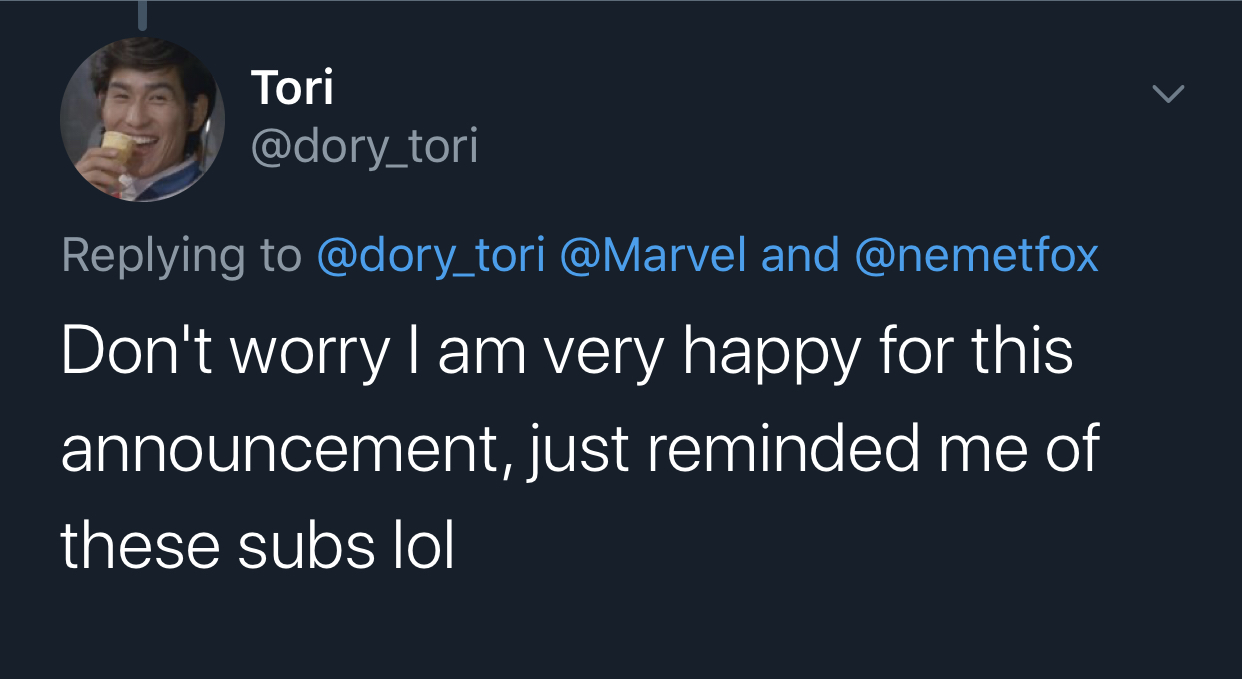Screen dimensions: 1242x679
Task: Open @dory_tori mention in Replying to line
Action: pos(431,256)
